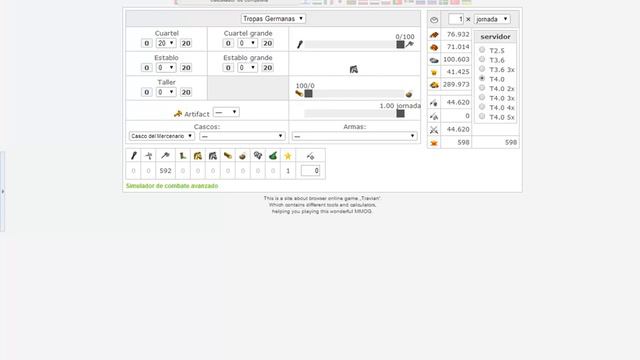This screenshot has height=360, width=640.
Task: Open the Taller level dropdown
Action: (x=166, y=92)
